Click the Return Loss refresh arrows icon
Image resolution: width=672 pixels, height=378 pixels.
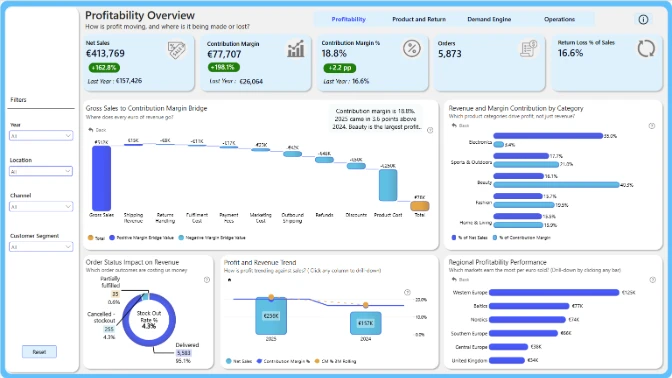coord(646,48)
